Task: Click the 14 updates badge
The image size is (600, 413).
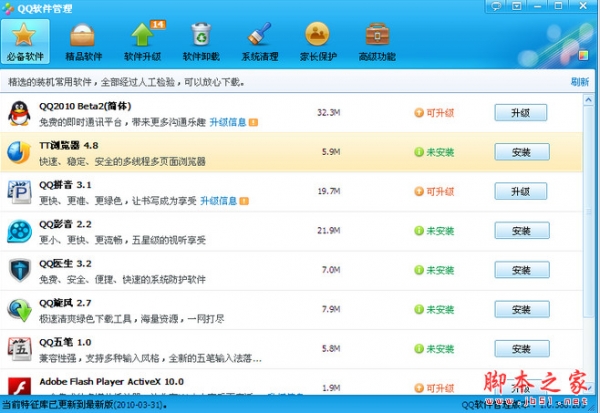Action: pos(158,25)
